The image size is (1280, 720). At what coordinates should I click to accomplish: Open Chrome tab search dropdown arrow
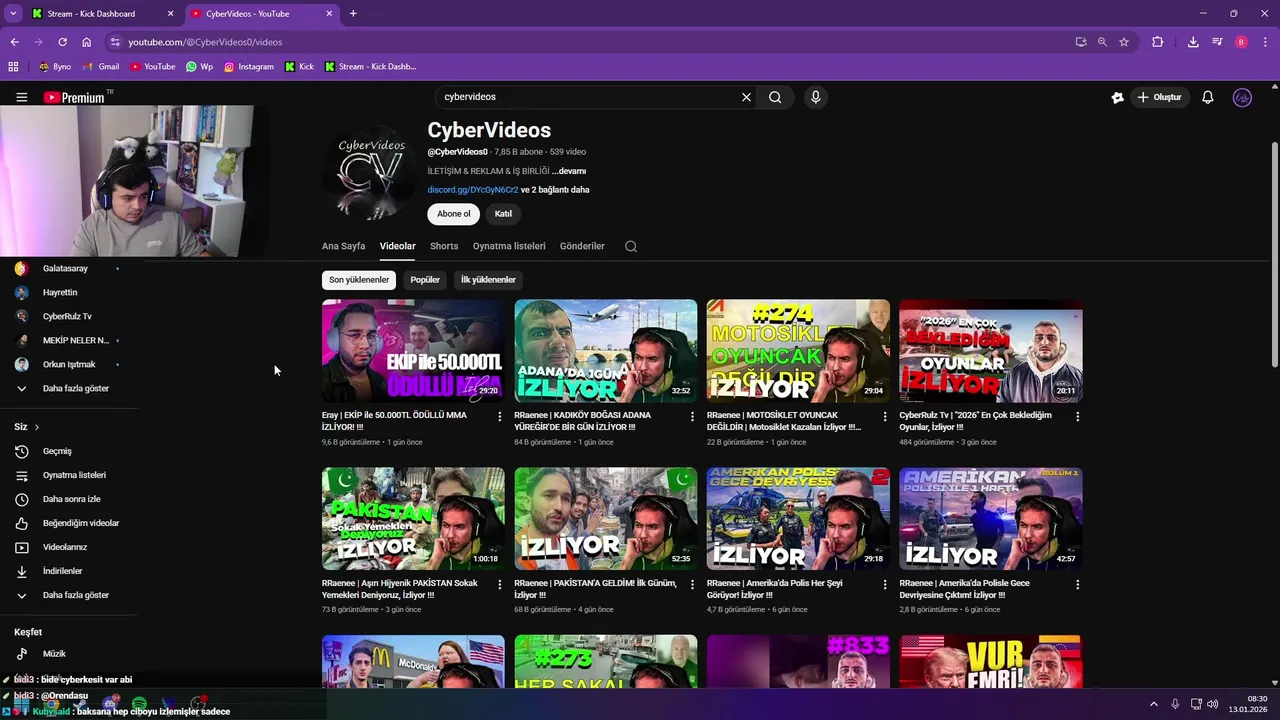pyautogui.click(x=13, y=14)
